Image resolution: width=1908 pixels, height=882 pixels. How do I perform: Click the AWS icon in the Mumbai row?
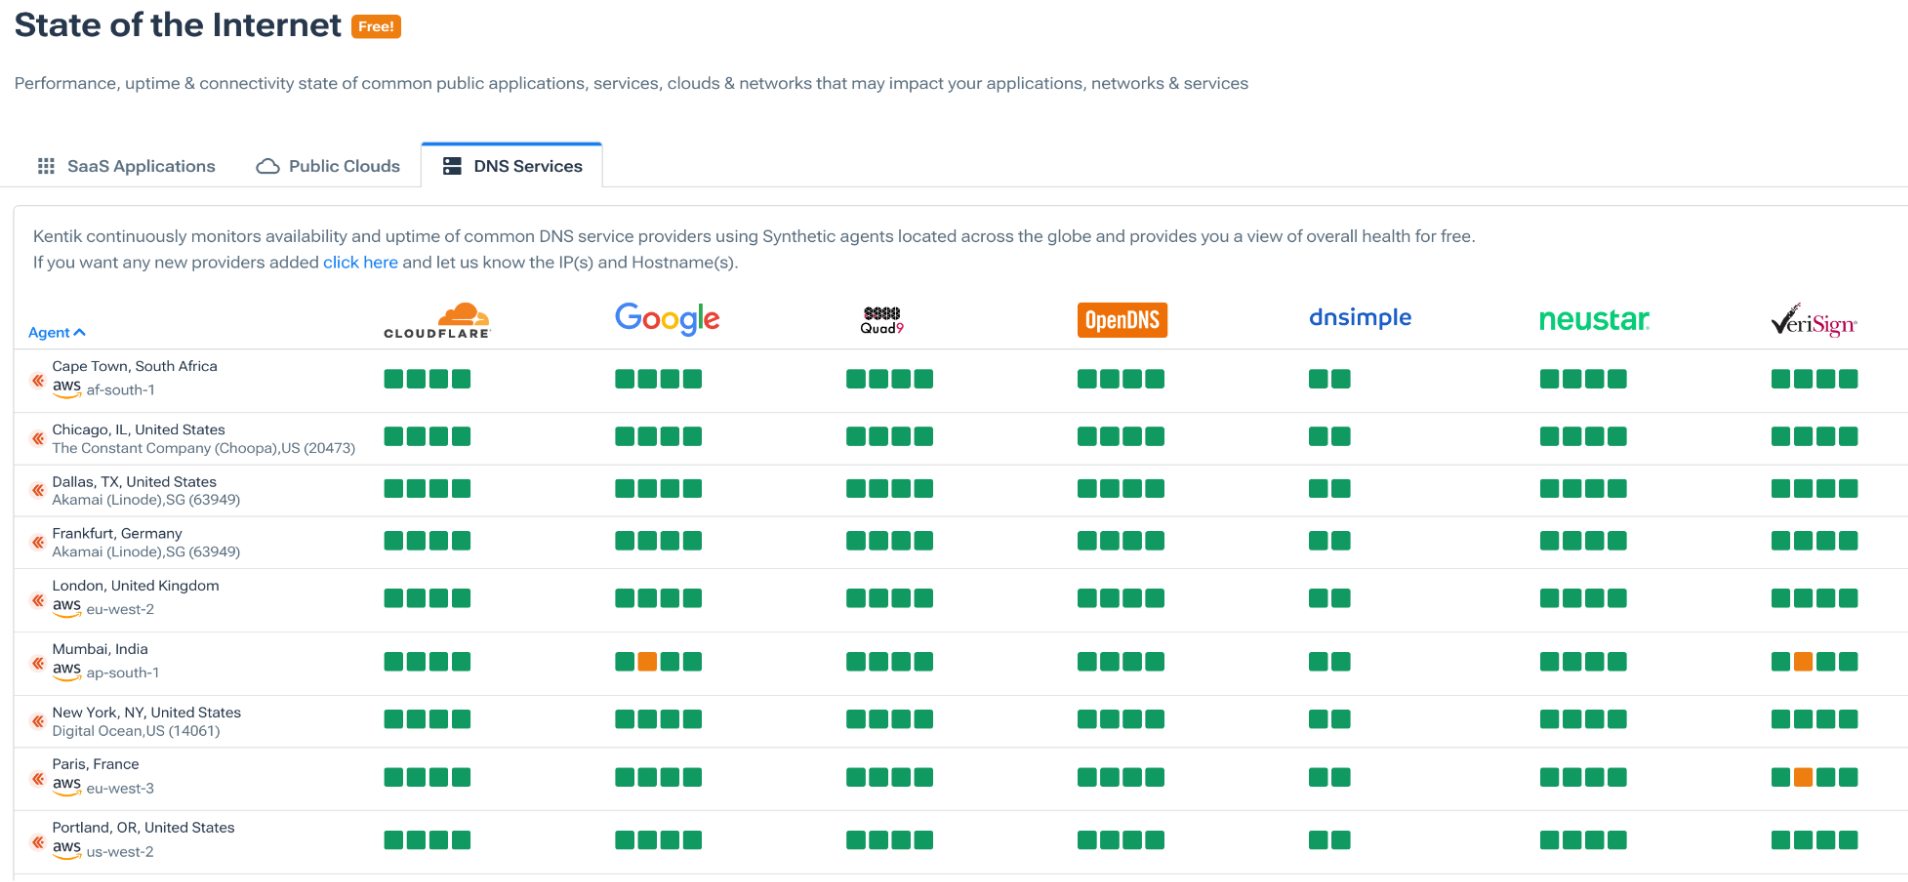coord(67,670)
